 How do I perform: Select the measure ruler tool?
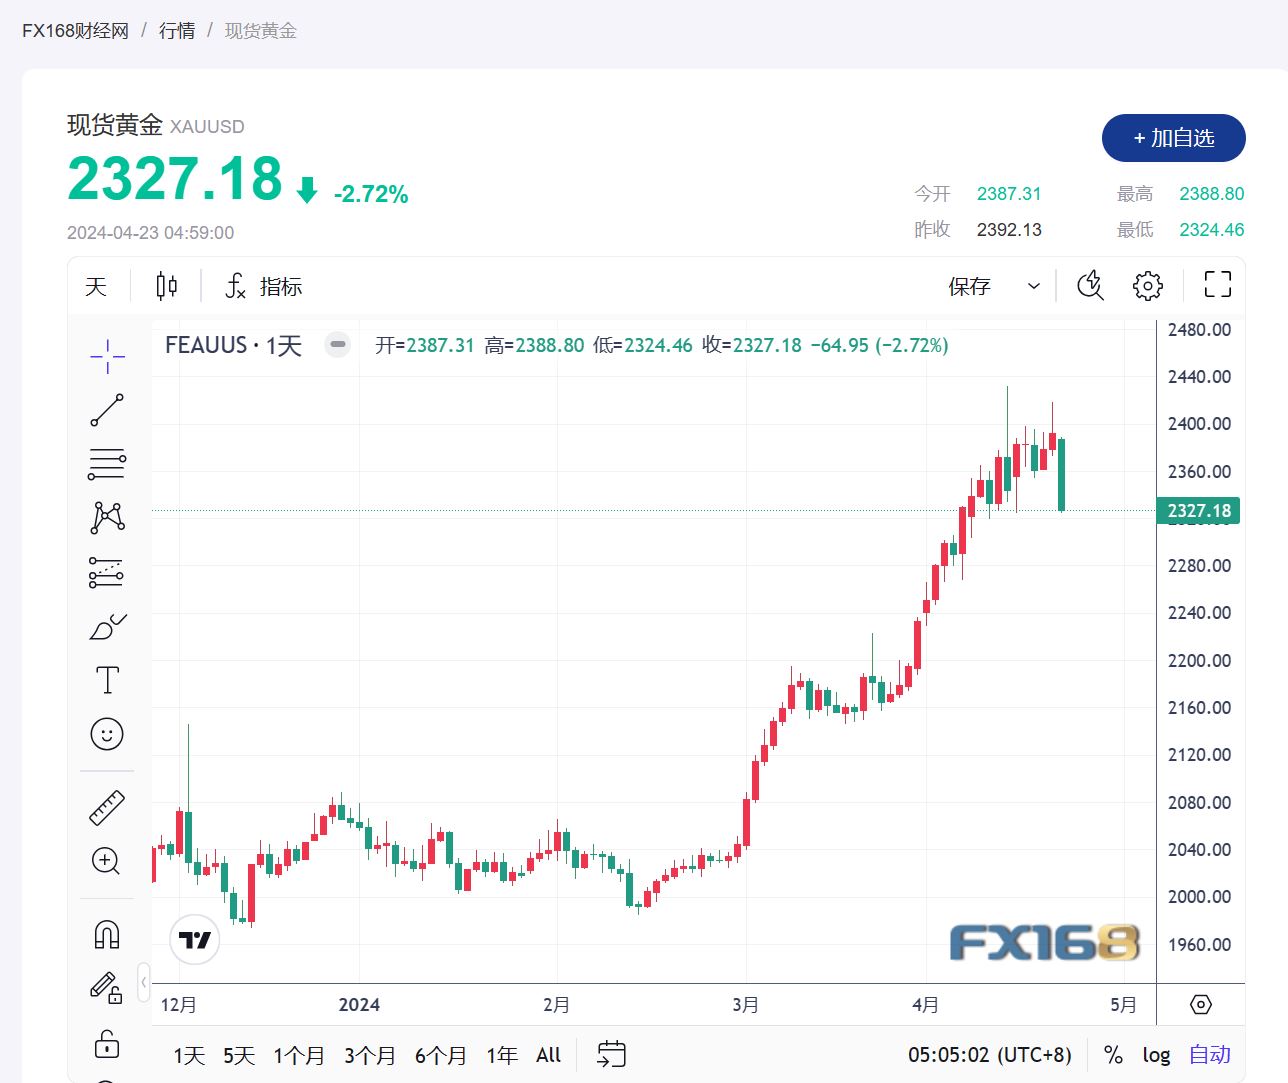[107, 807]
